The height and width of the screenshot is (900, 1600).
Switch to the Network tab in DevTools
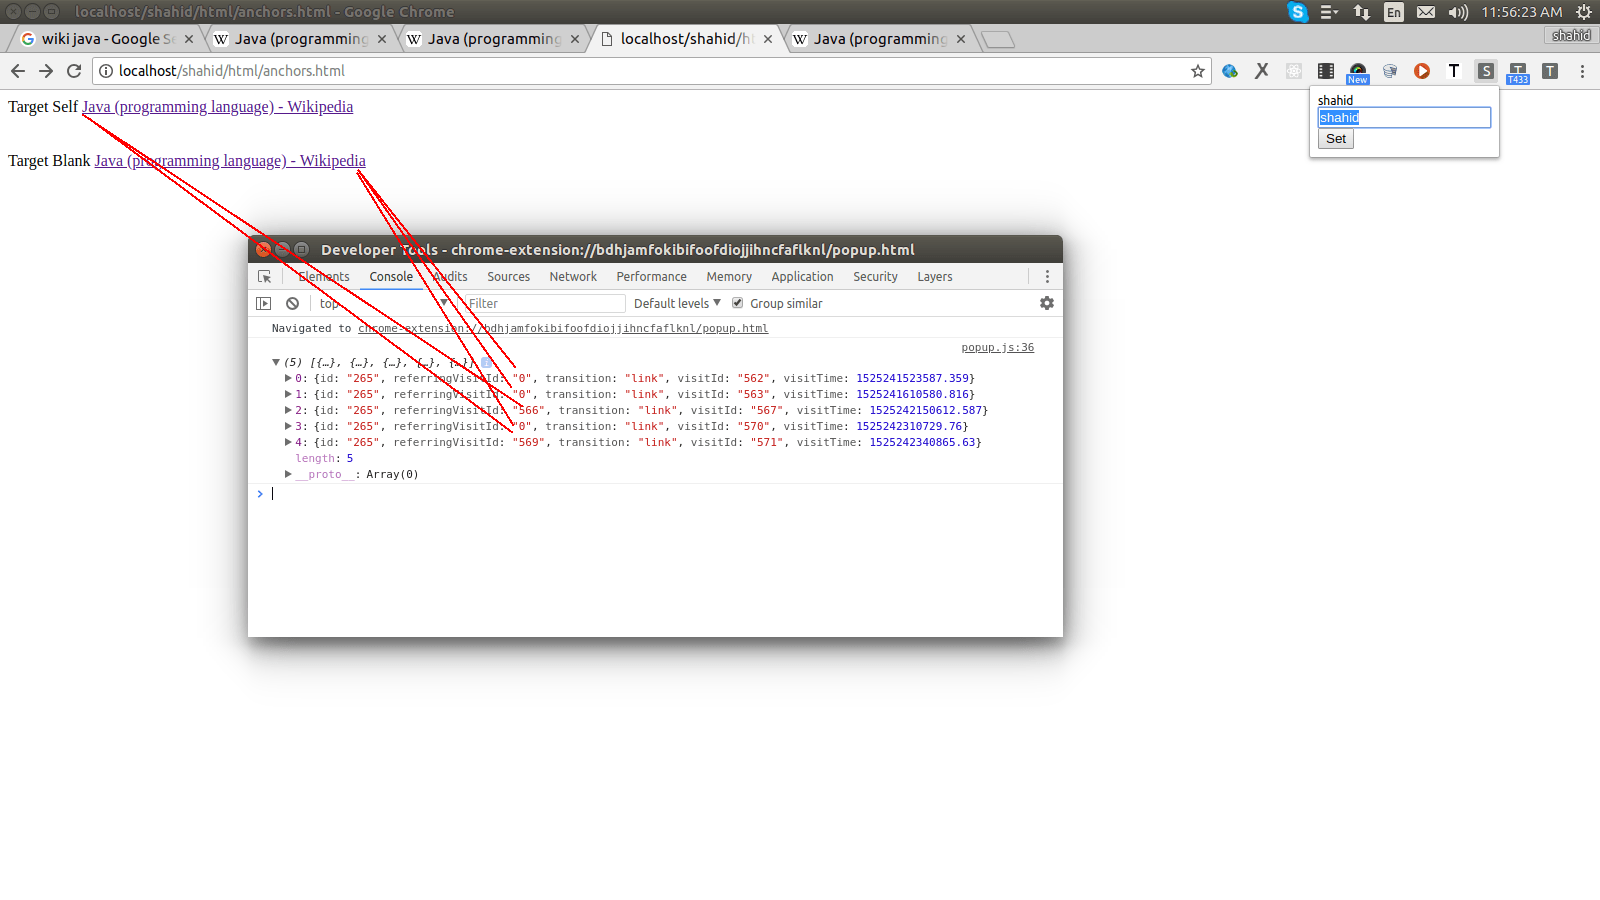[x=572, y=276]
